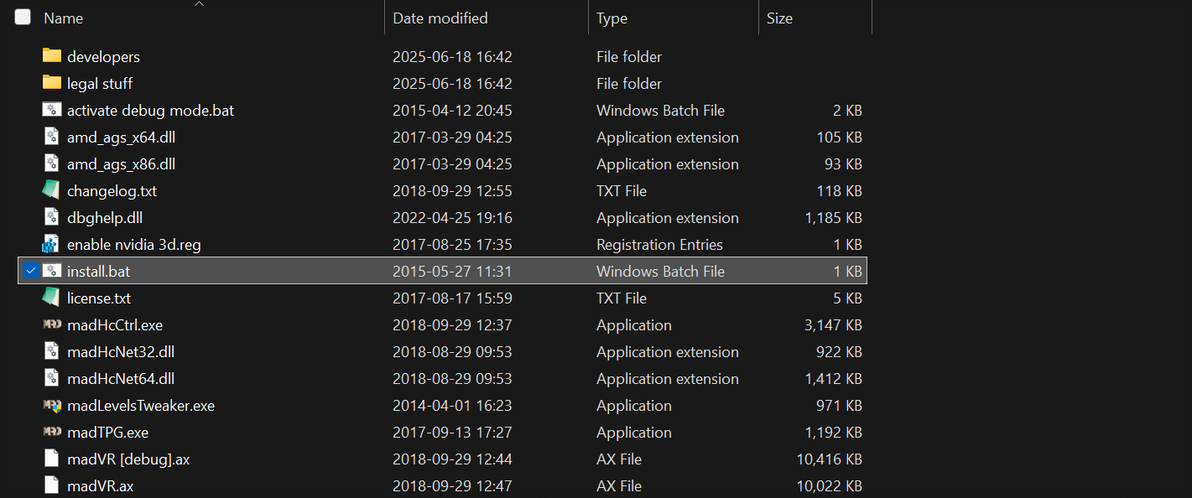The height and width of the screenshot is (498, 1192).
Task: Uncheck the install.bat row checkbox
Action: [30, 271]
